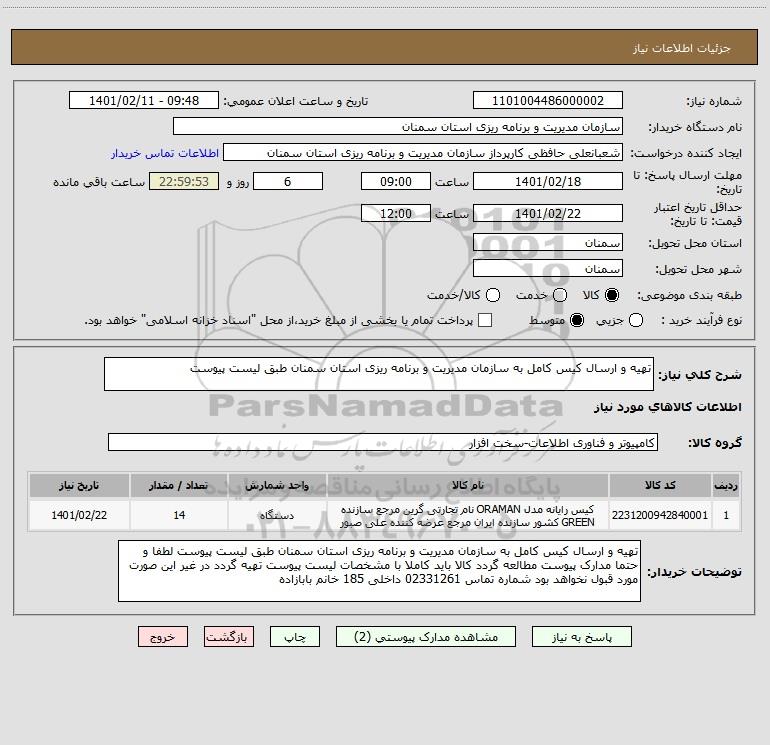Image resolution: width=770 pixels, height=745 pixels.
Task: Click the 'کد کالا' column header
Action: [660, 485]
